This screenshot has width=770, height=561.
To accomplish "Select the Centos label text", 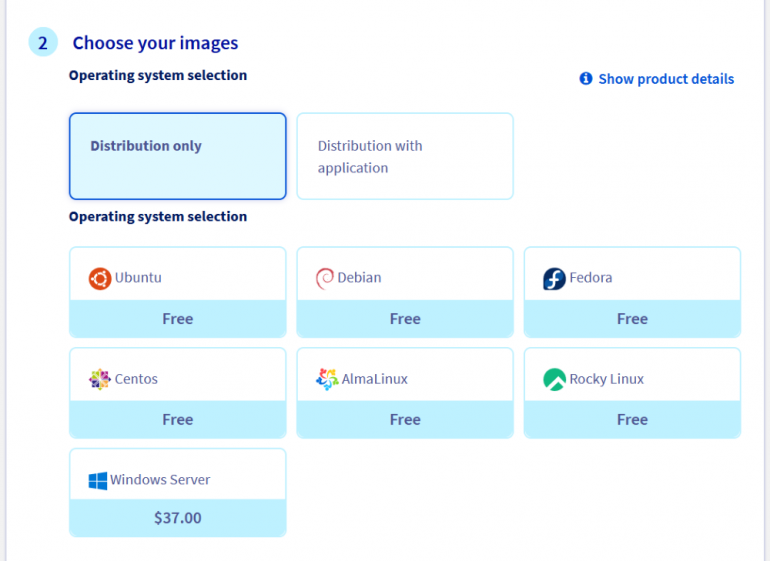I will 136,379.
